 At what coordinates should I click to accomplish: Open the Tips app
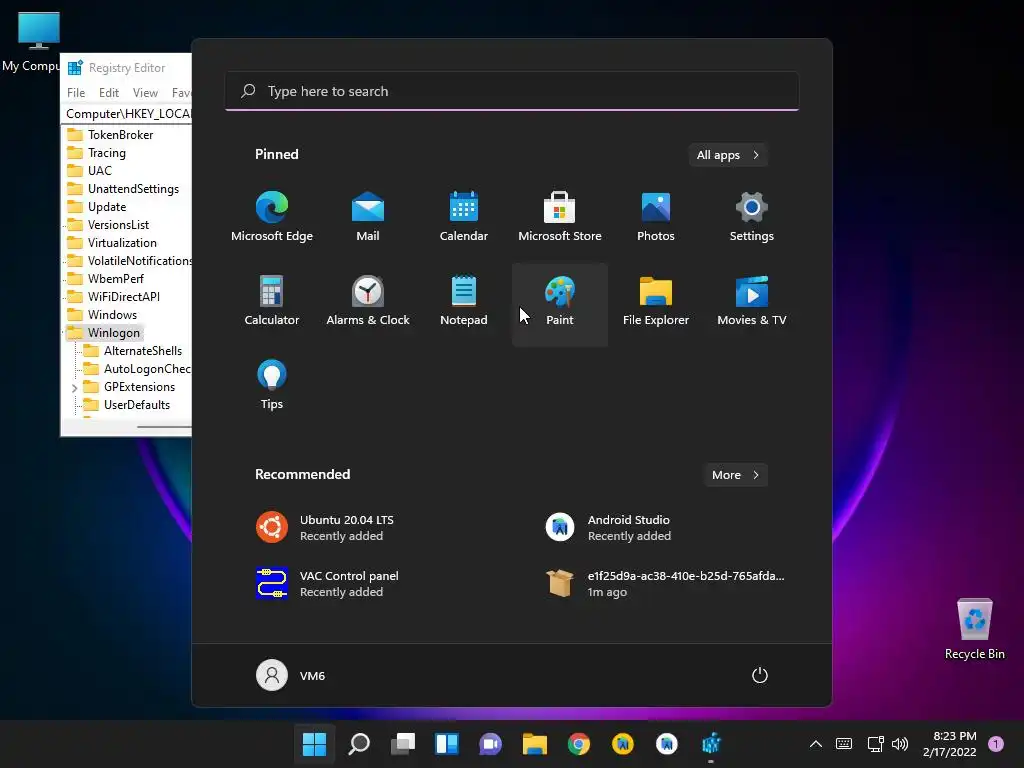[272, 387]
